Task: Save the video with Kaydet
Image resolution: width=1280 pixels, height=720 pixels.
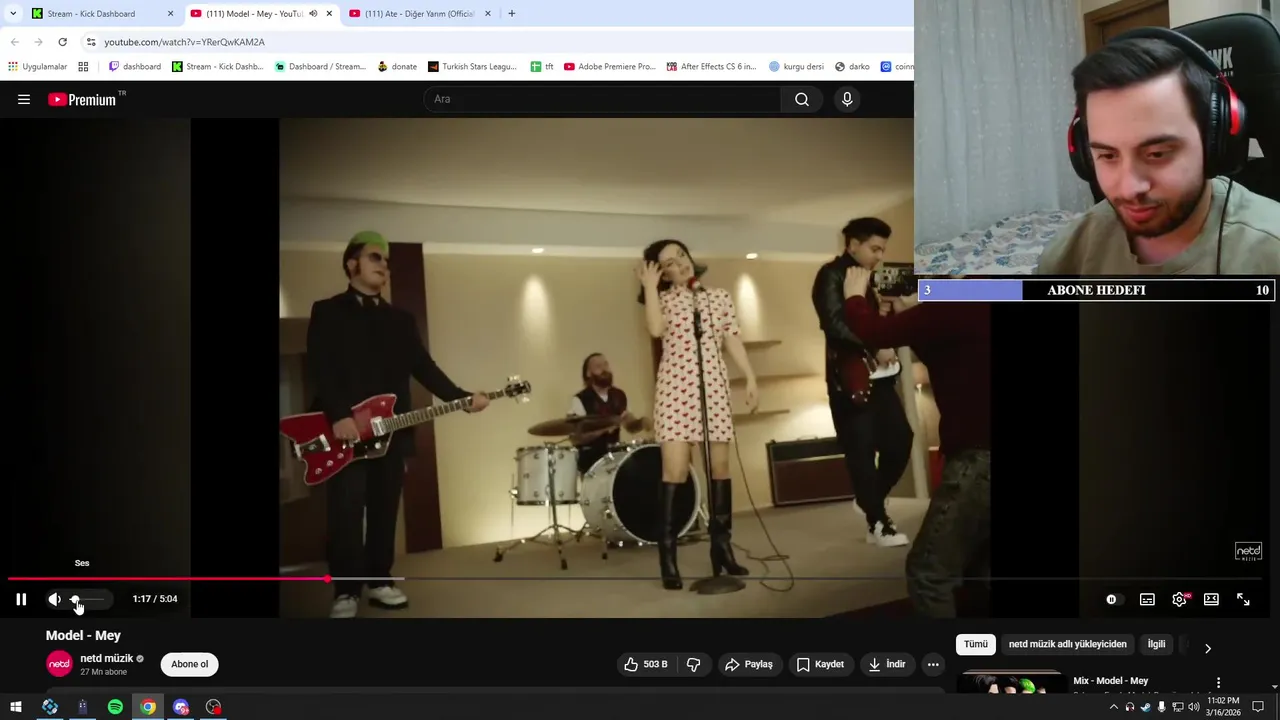Action: pos(820,664)
